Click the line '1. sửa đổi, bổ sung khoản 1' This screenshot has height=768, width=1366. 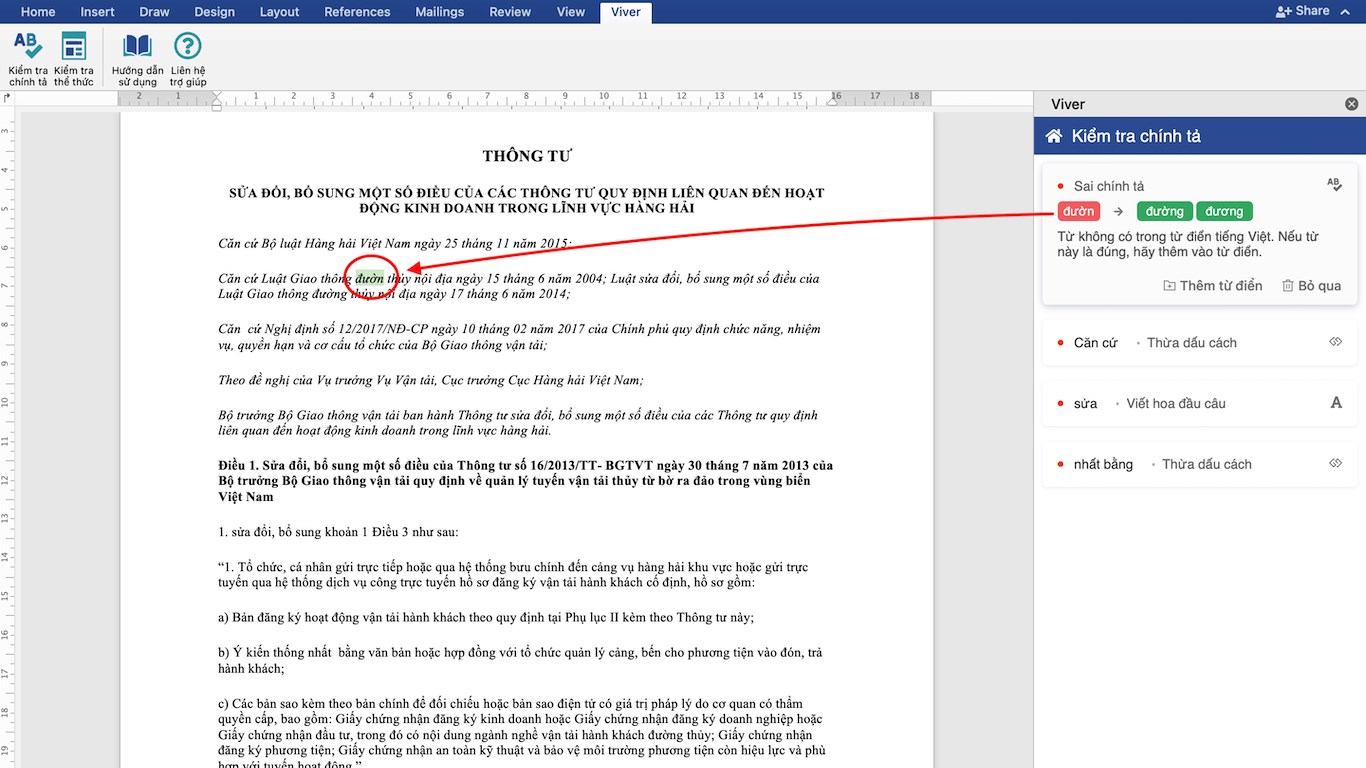coord(338,532)
